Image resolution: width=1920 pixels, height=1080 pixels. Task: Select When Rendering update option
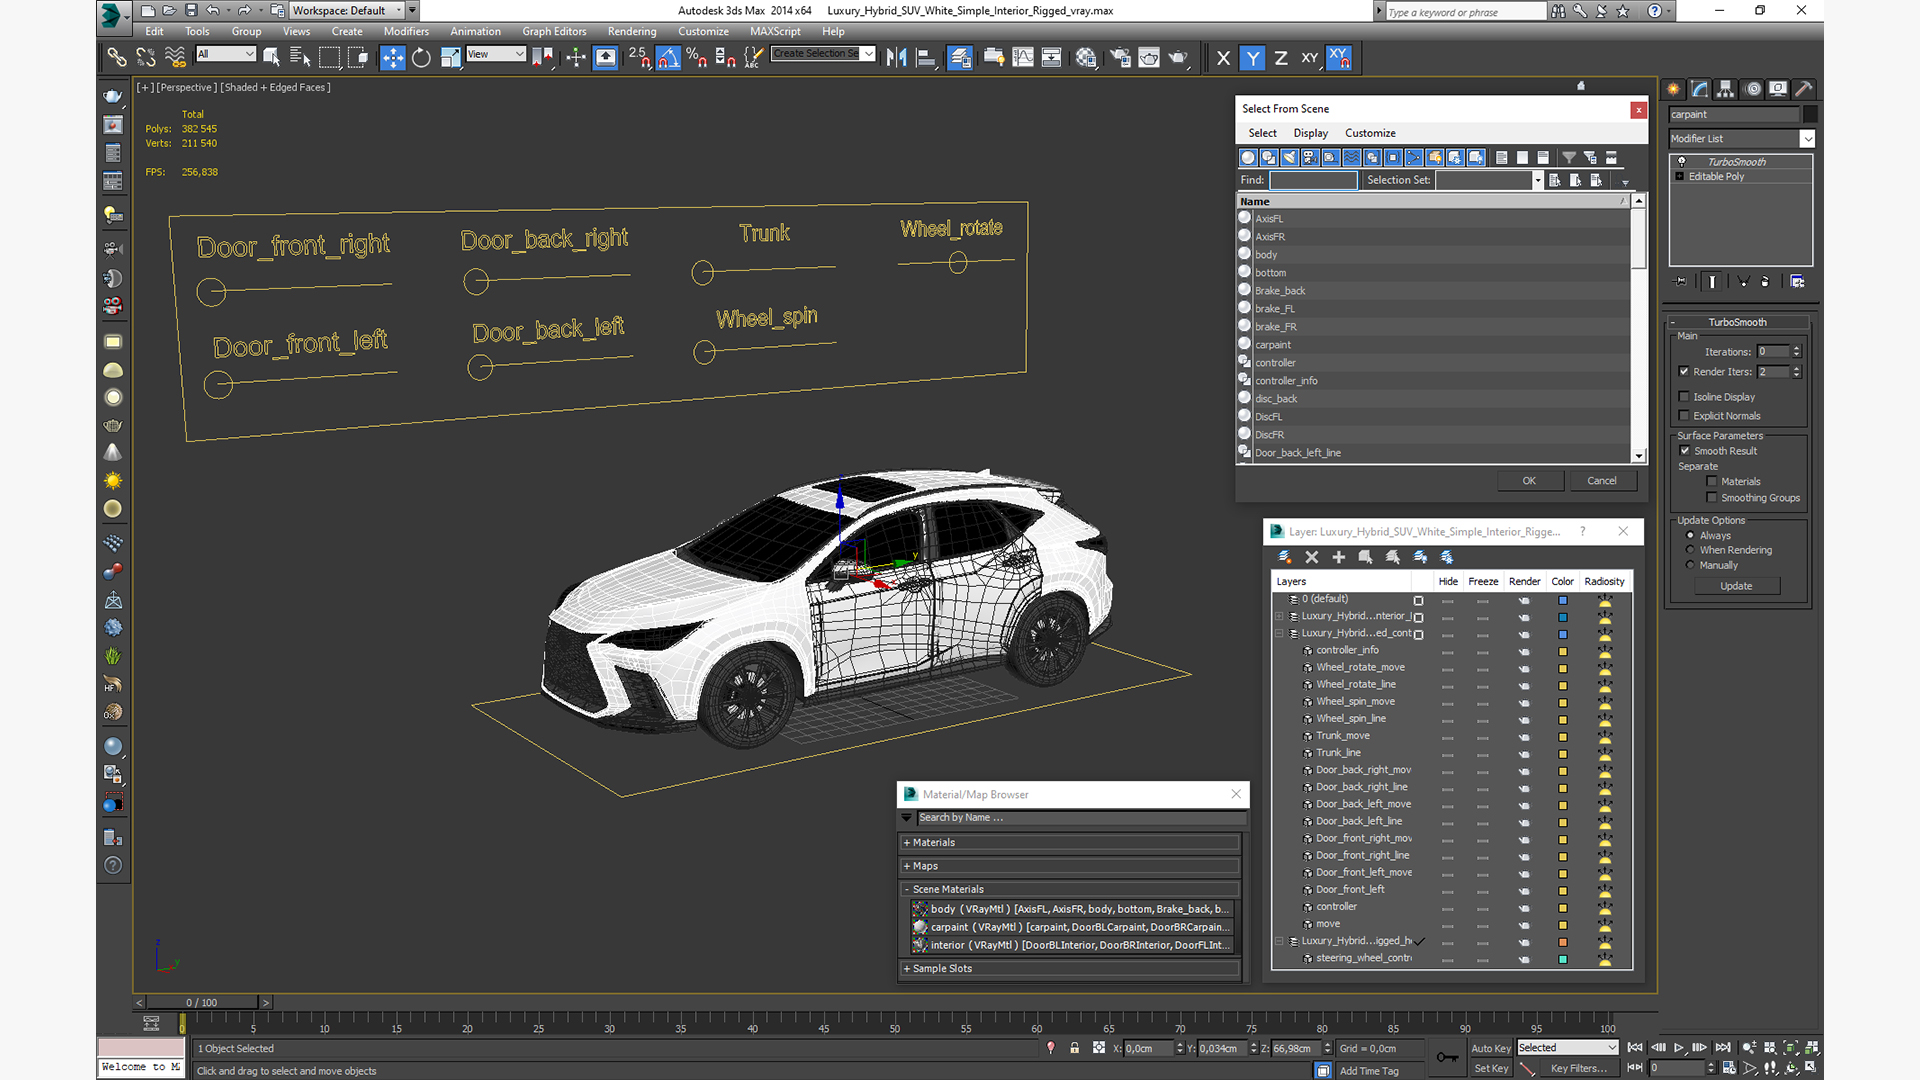click(1691, 550)
